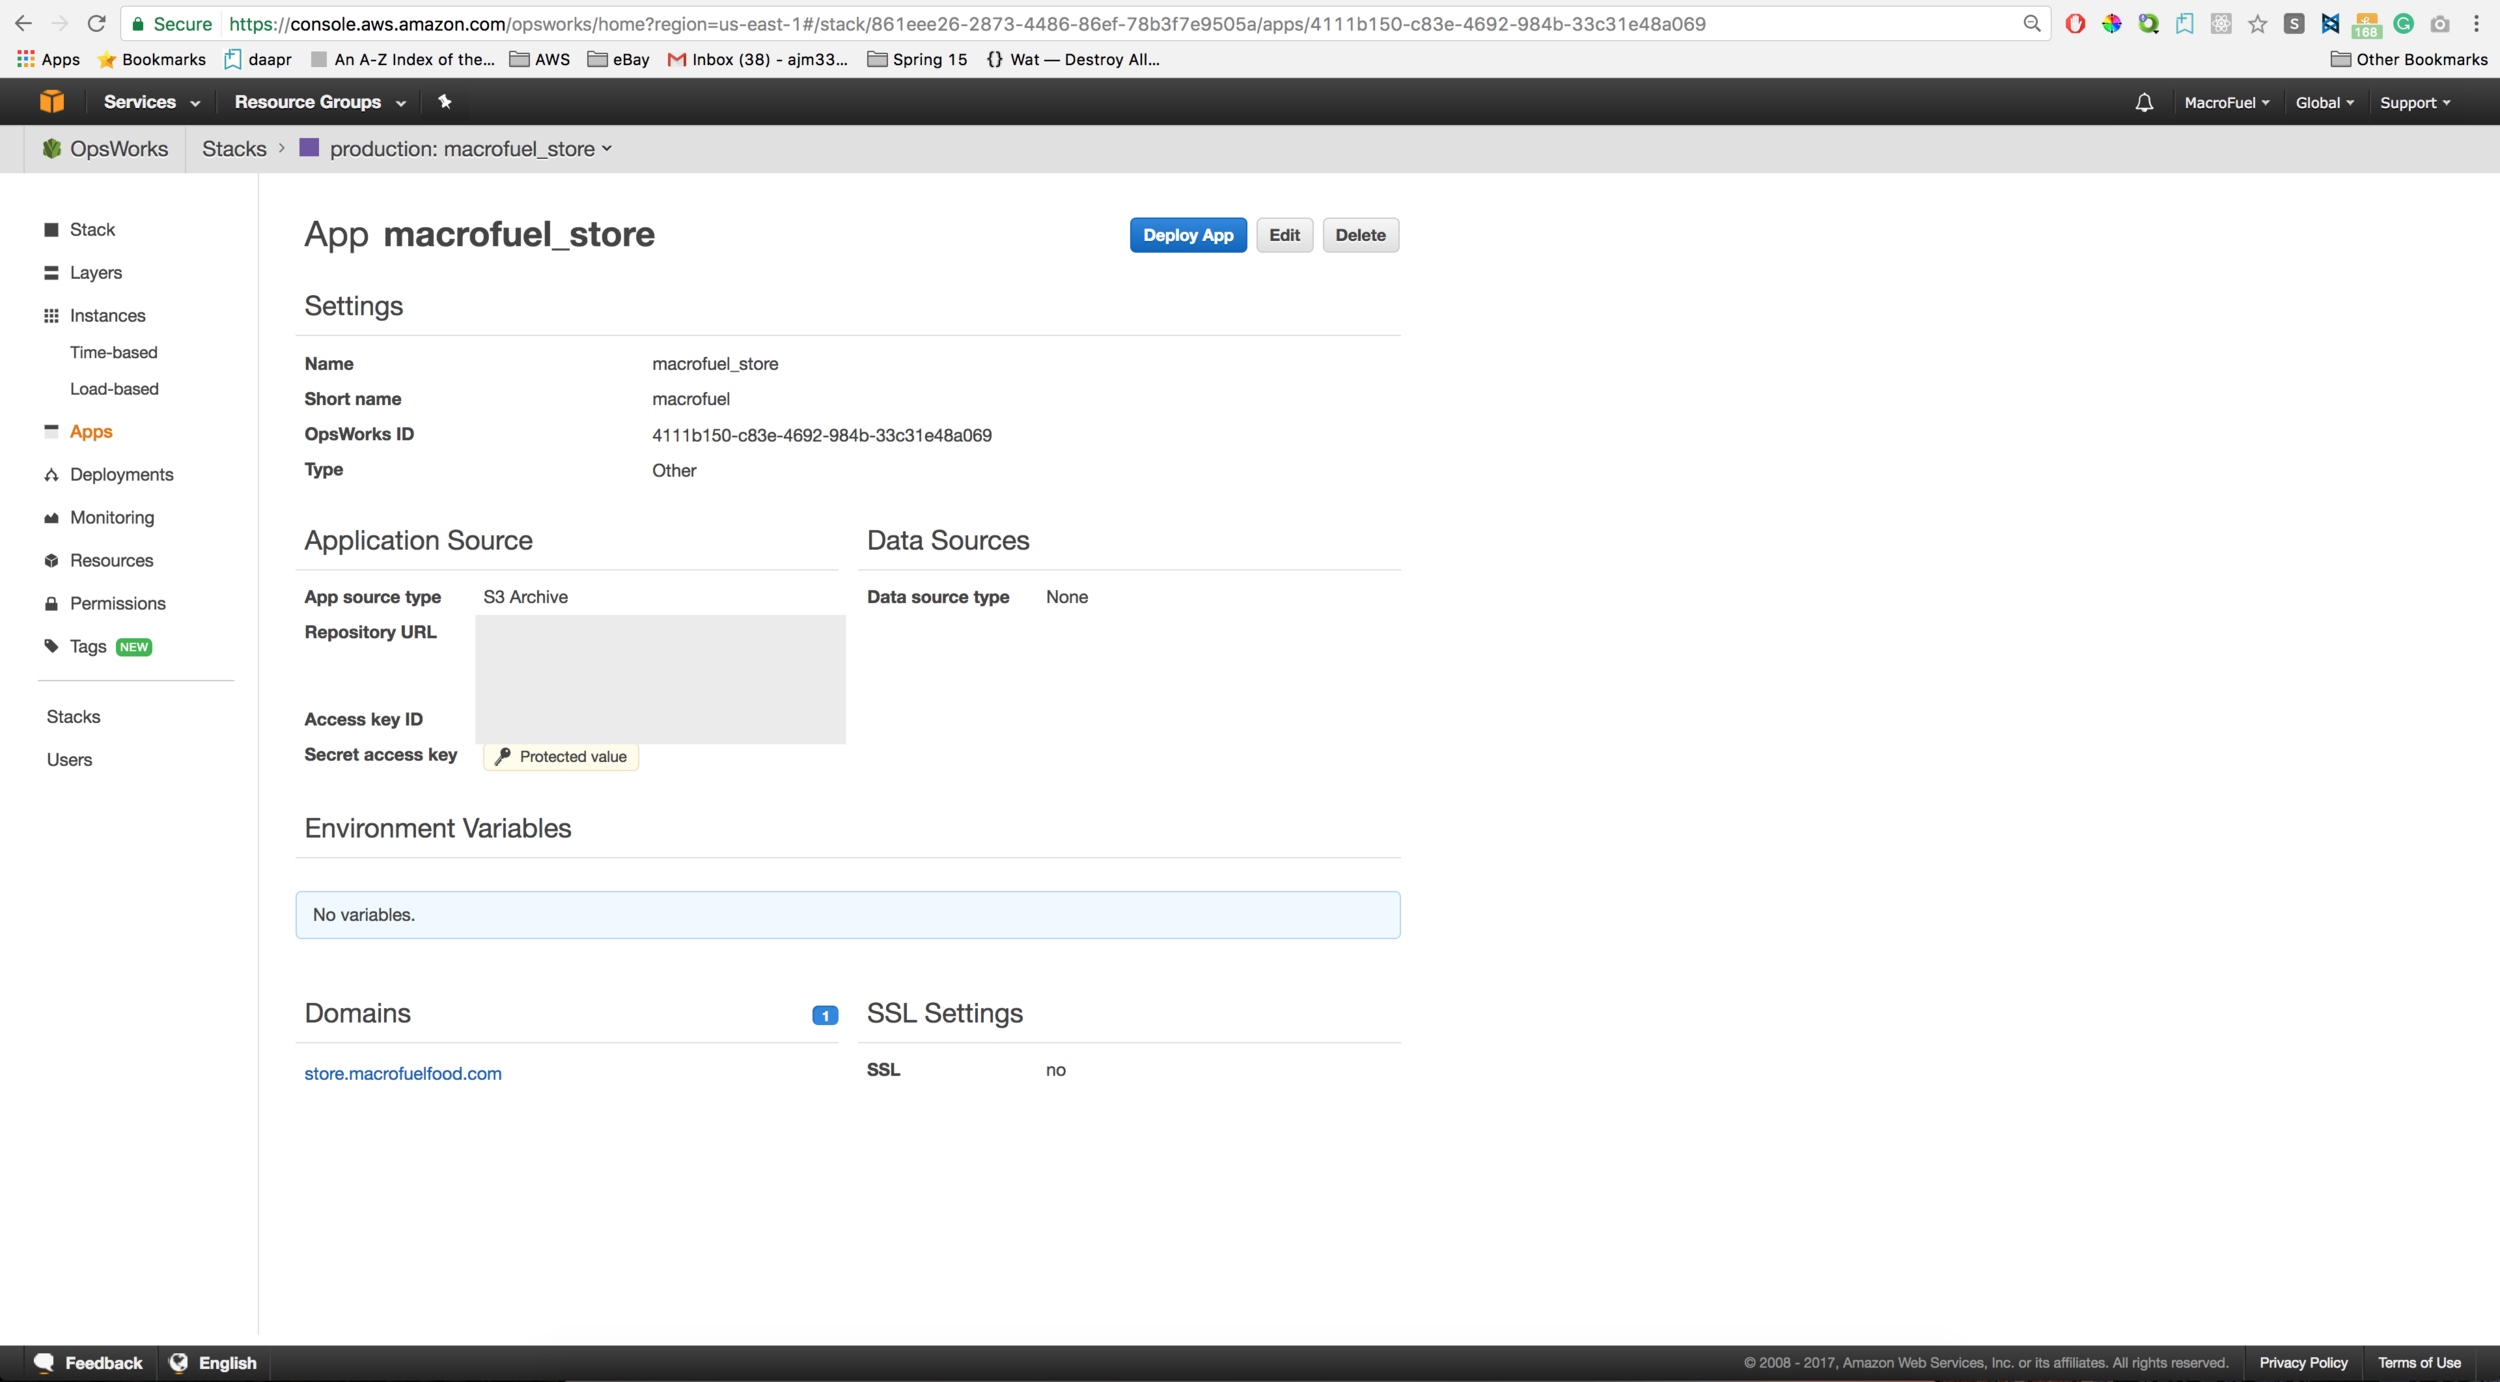2500x1382 pixels.
Task: Click the Stack square icon in sidebar
Action: pyautogui.click(x=52, y=230)
